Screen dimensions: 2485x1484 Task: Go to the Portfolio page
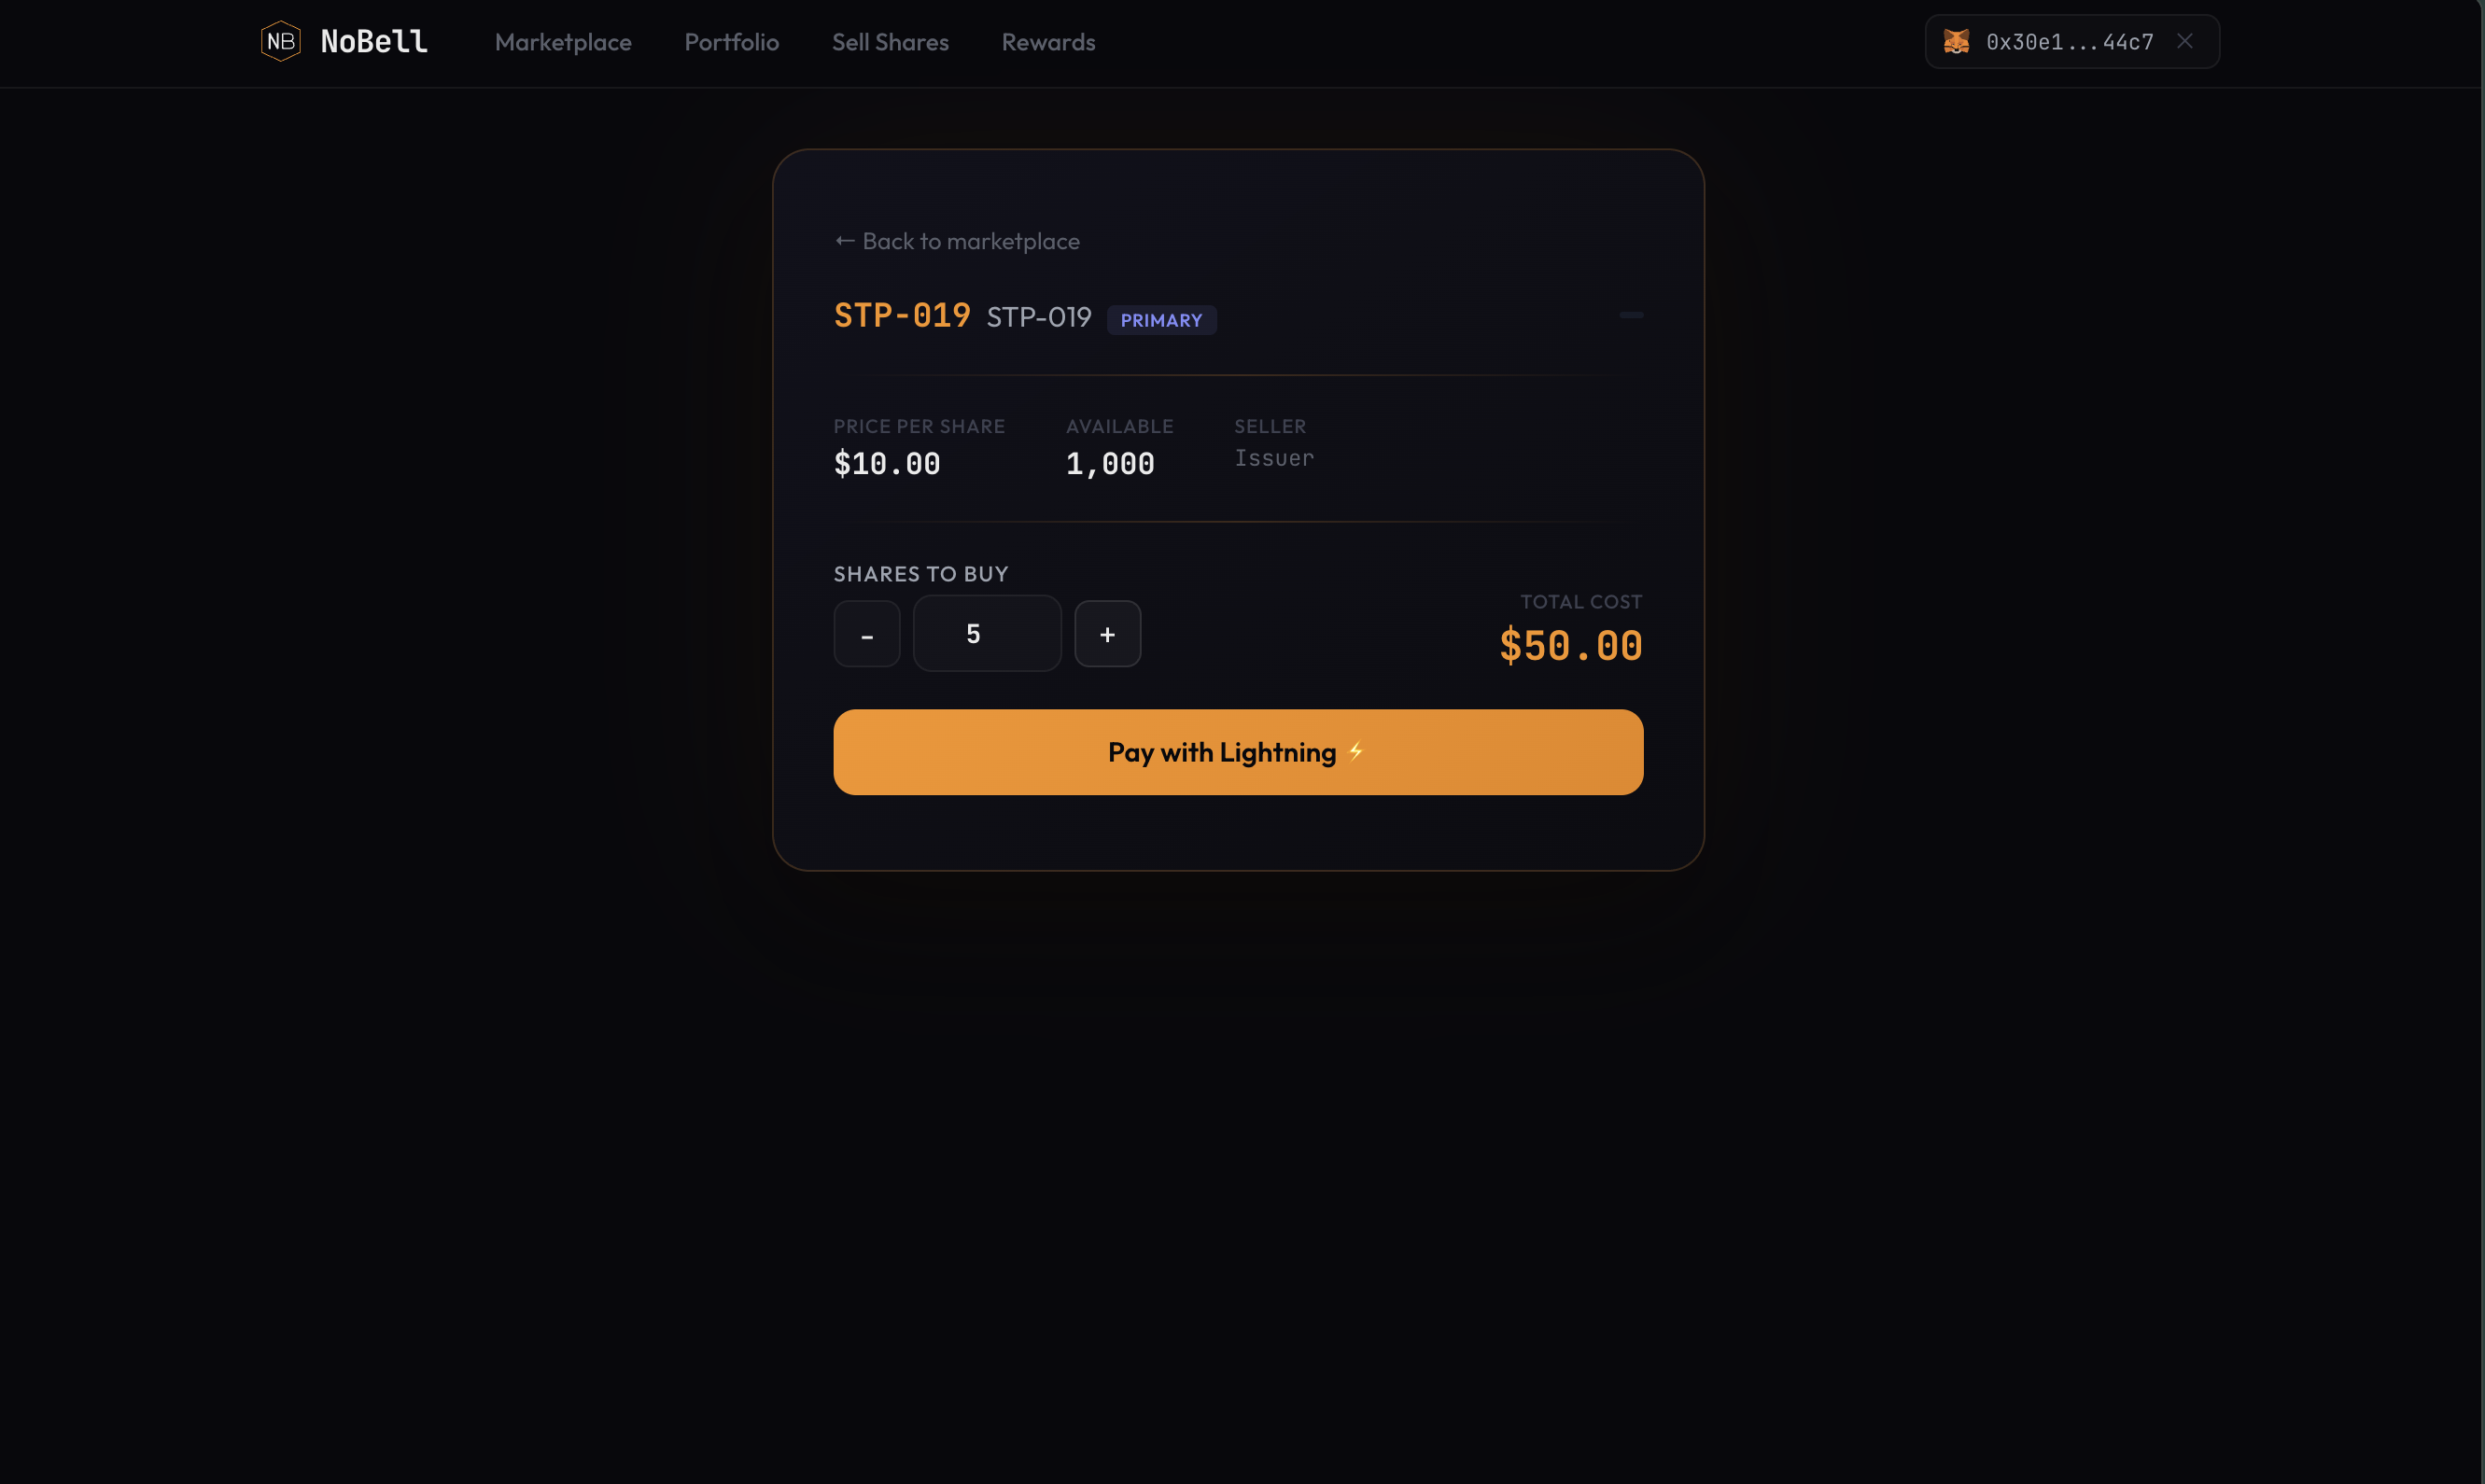click(731, 42)
